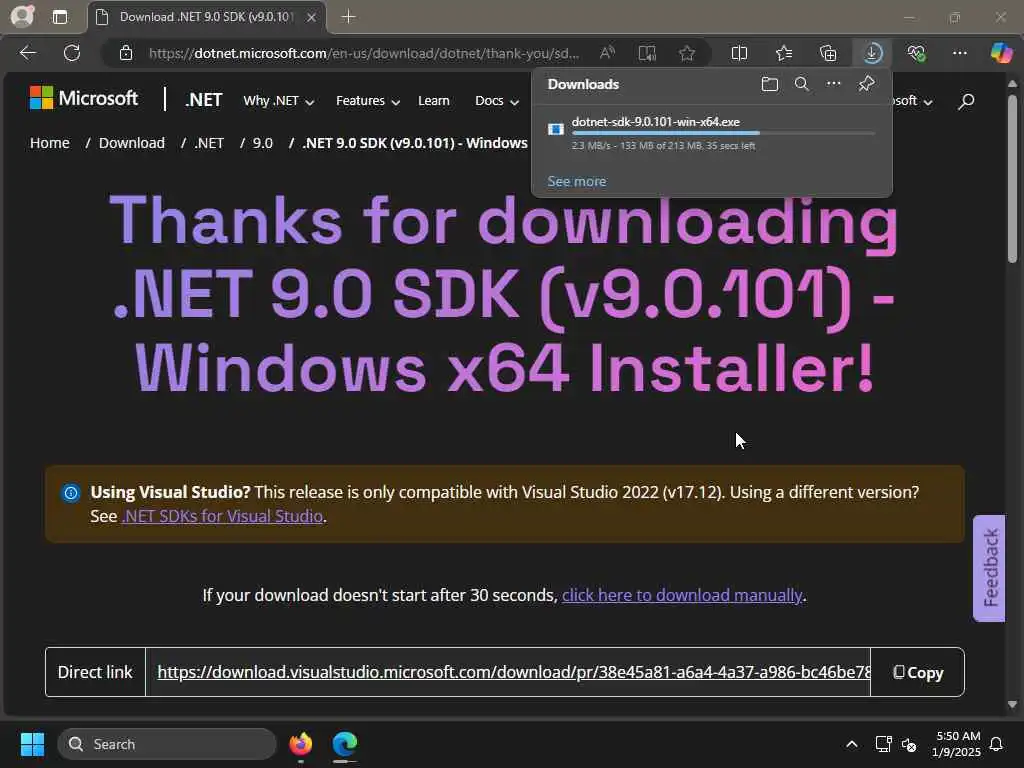Open a new tab with plus button
Screen dimensions: 1024x768
pyautogui.click(x=349, y=17)
